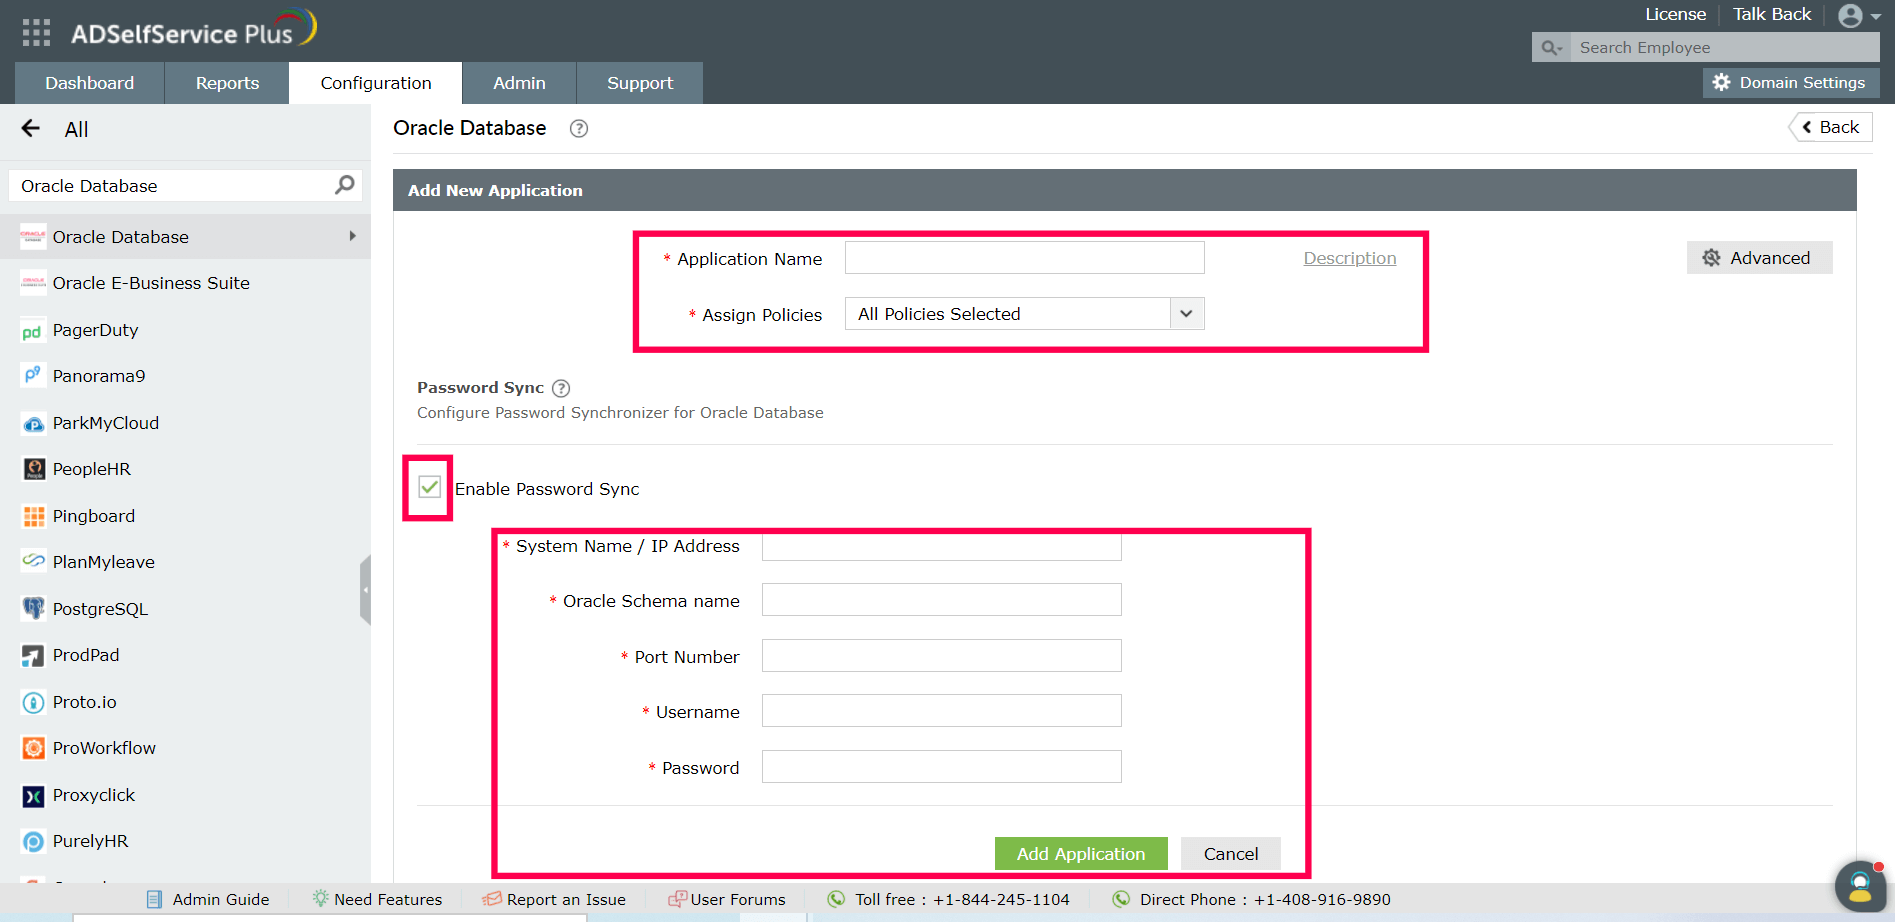Open the Password Sync help icon
This screenshot has height=922, width=1895.
tap(561, 388)
